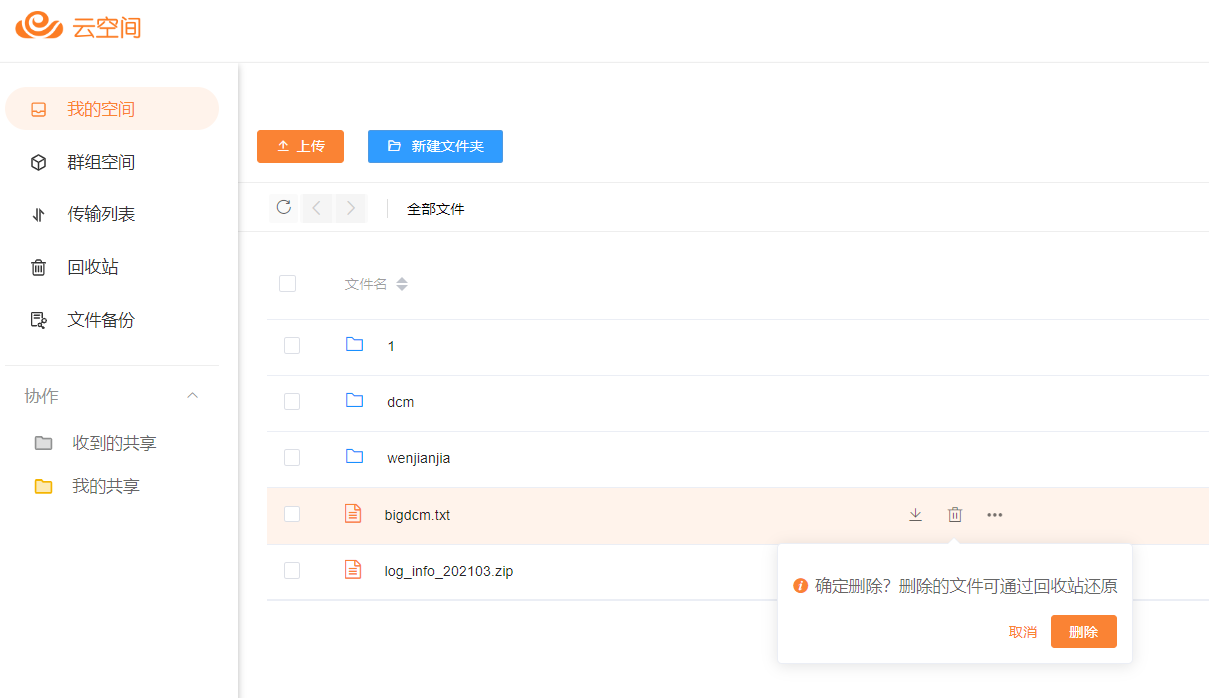Check the box for bigdcm.txt
The width and height of the screenshot is (1209, 698).
(292, 514)
